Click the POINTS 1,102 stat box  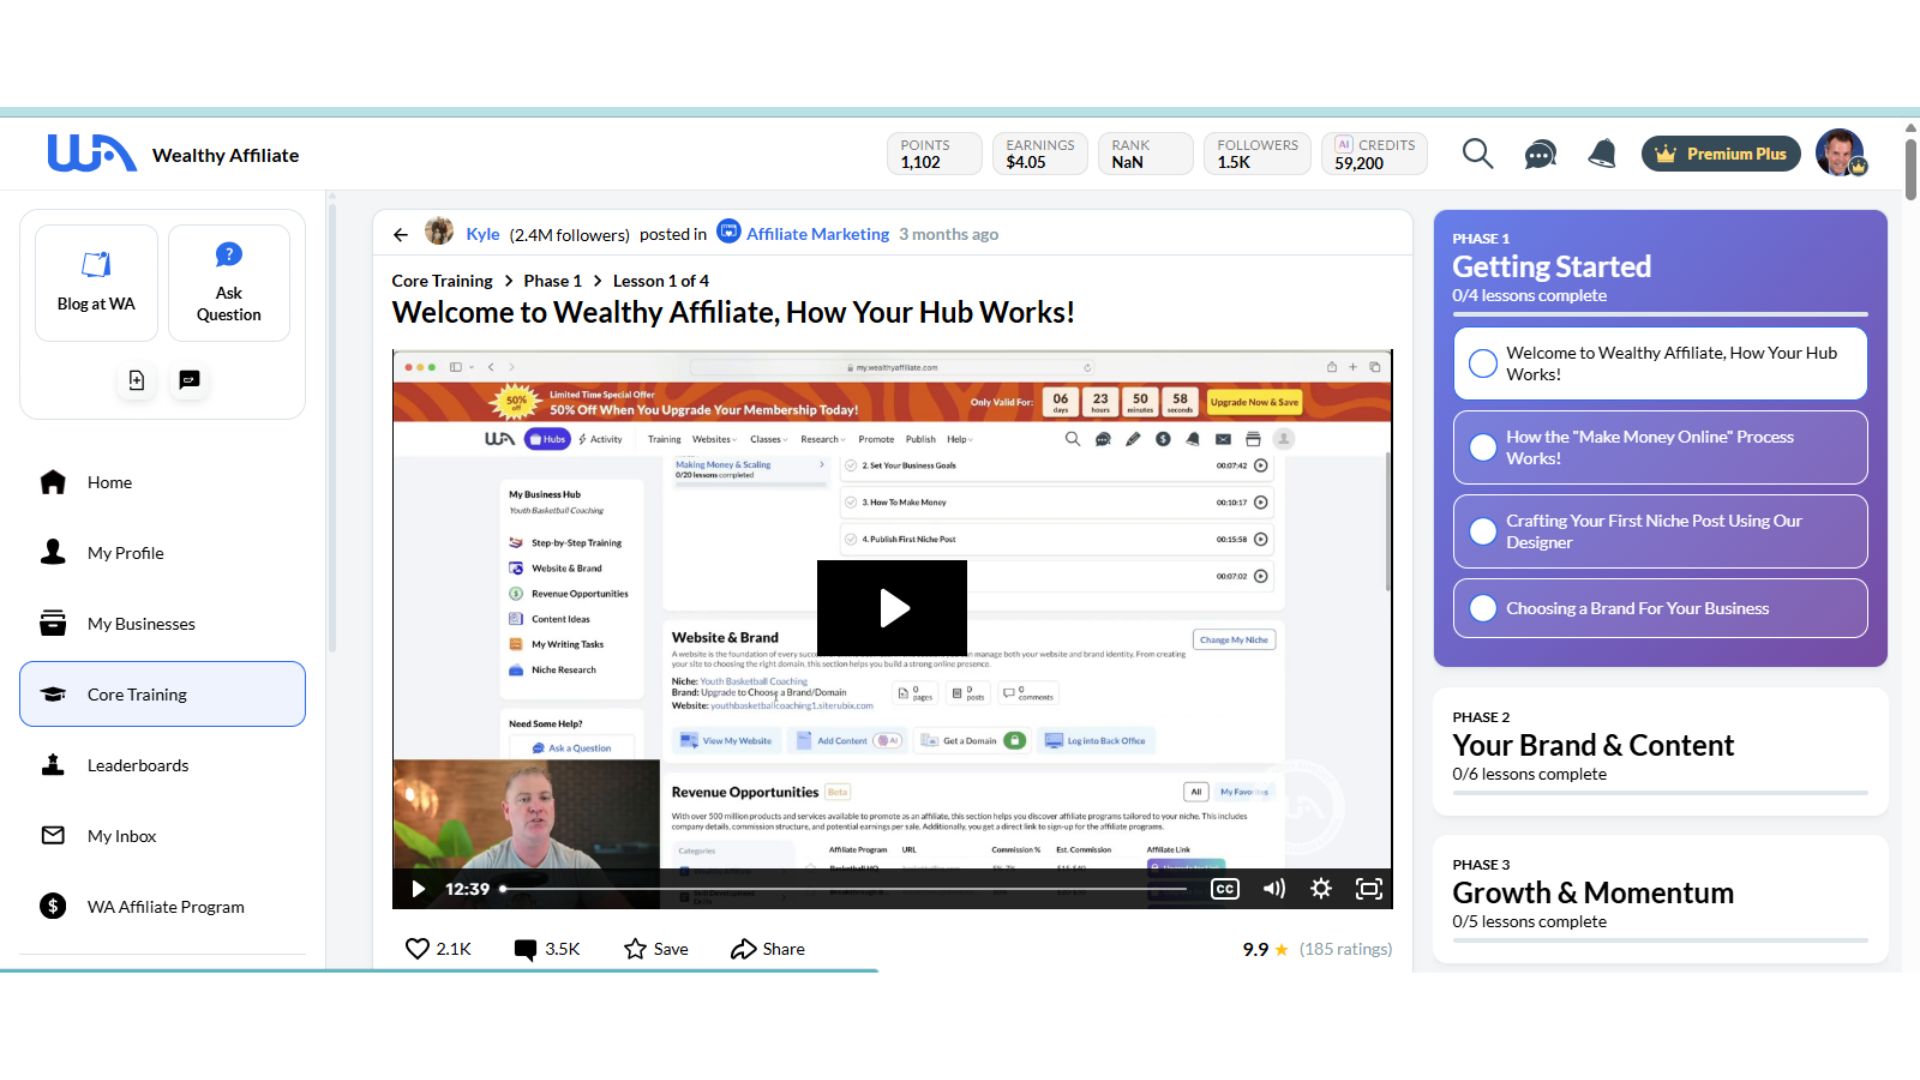click(934, 154)
